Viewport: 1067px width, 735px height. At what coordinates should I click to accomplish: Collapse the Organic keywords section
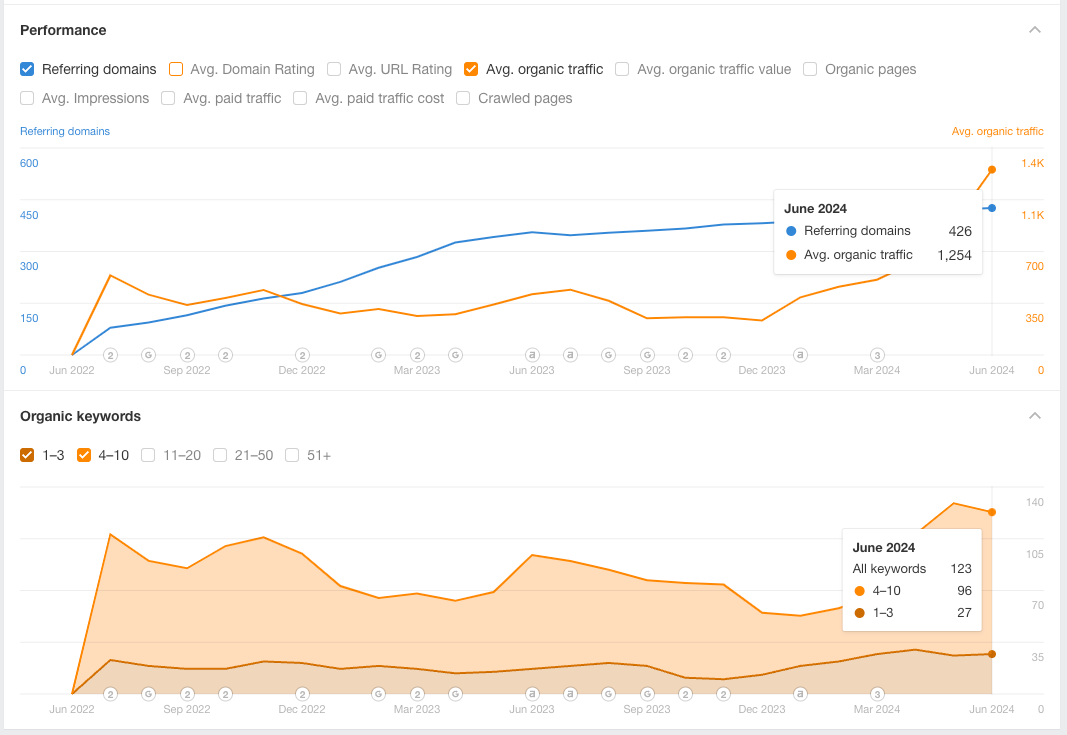pyautogui.click(x=1035, y=416)
